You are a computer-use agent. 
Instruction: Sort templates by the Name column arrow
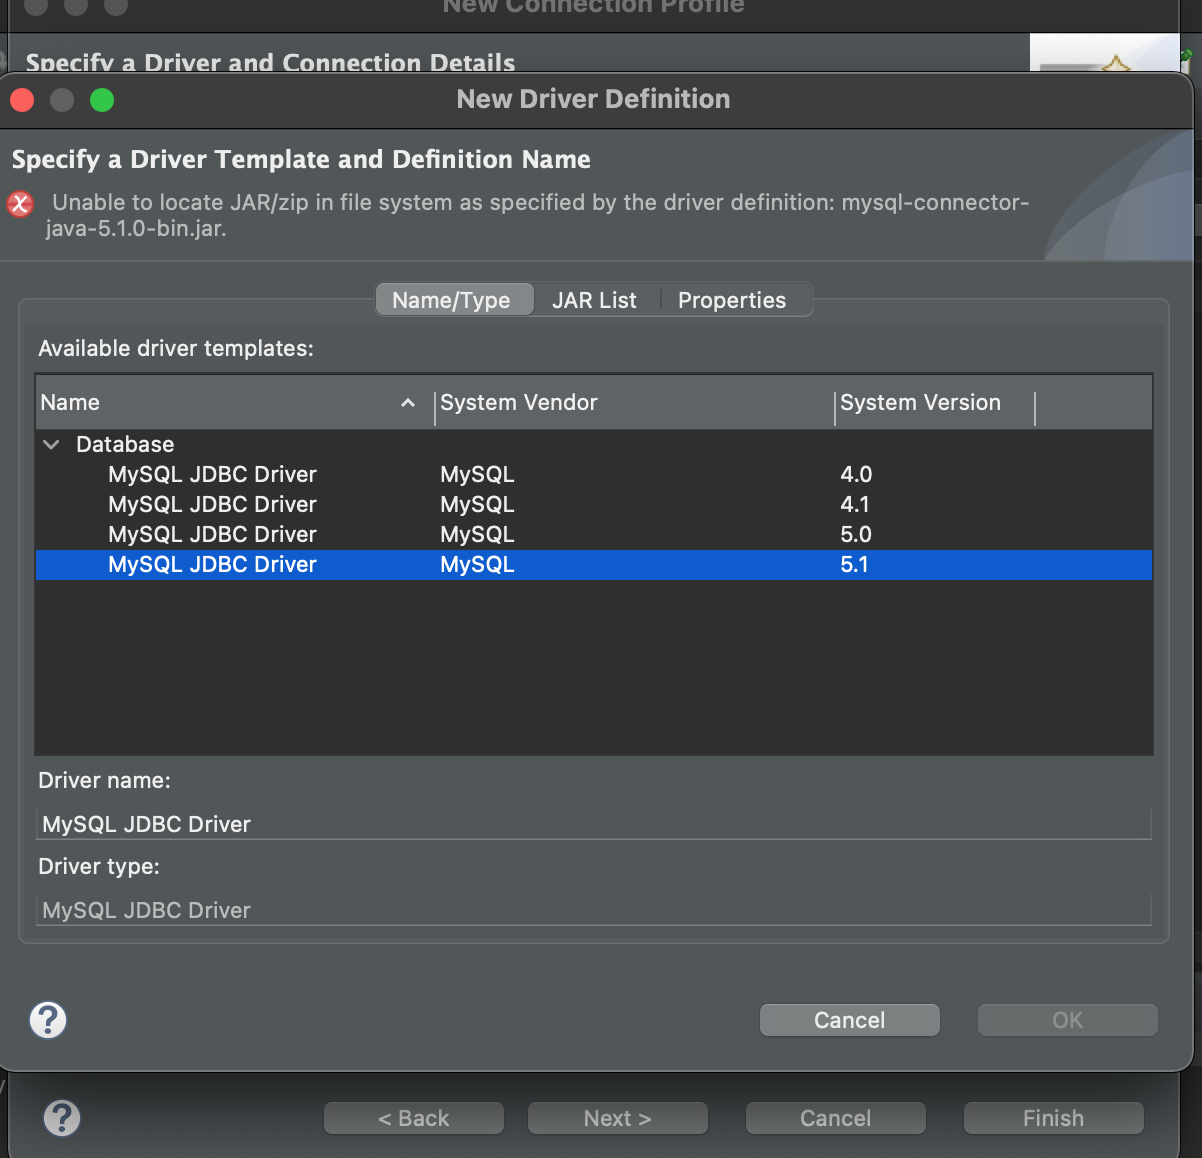point(408,403)
